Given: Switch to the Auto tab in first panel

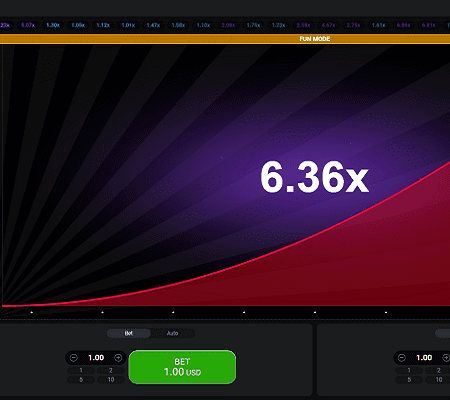Looking at the screenshot, I should pos(172,333).
